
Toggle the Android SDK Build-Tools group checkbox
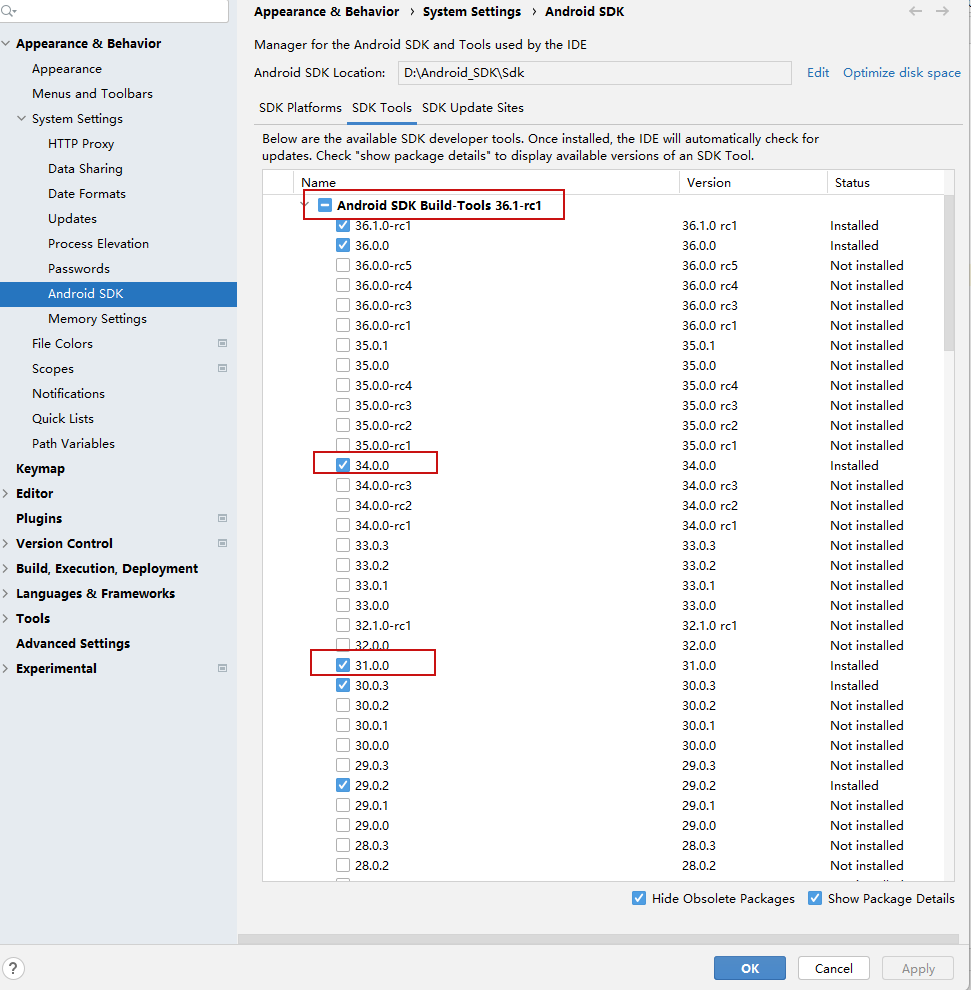tap(325, 205)
